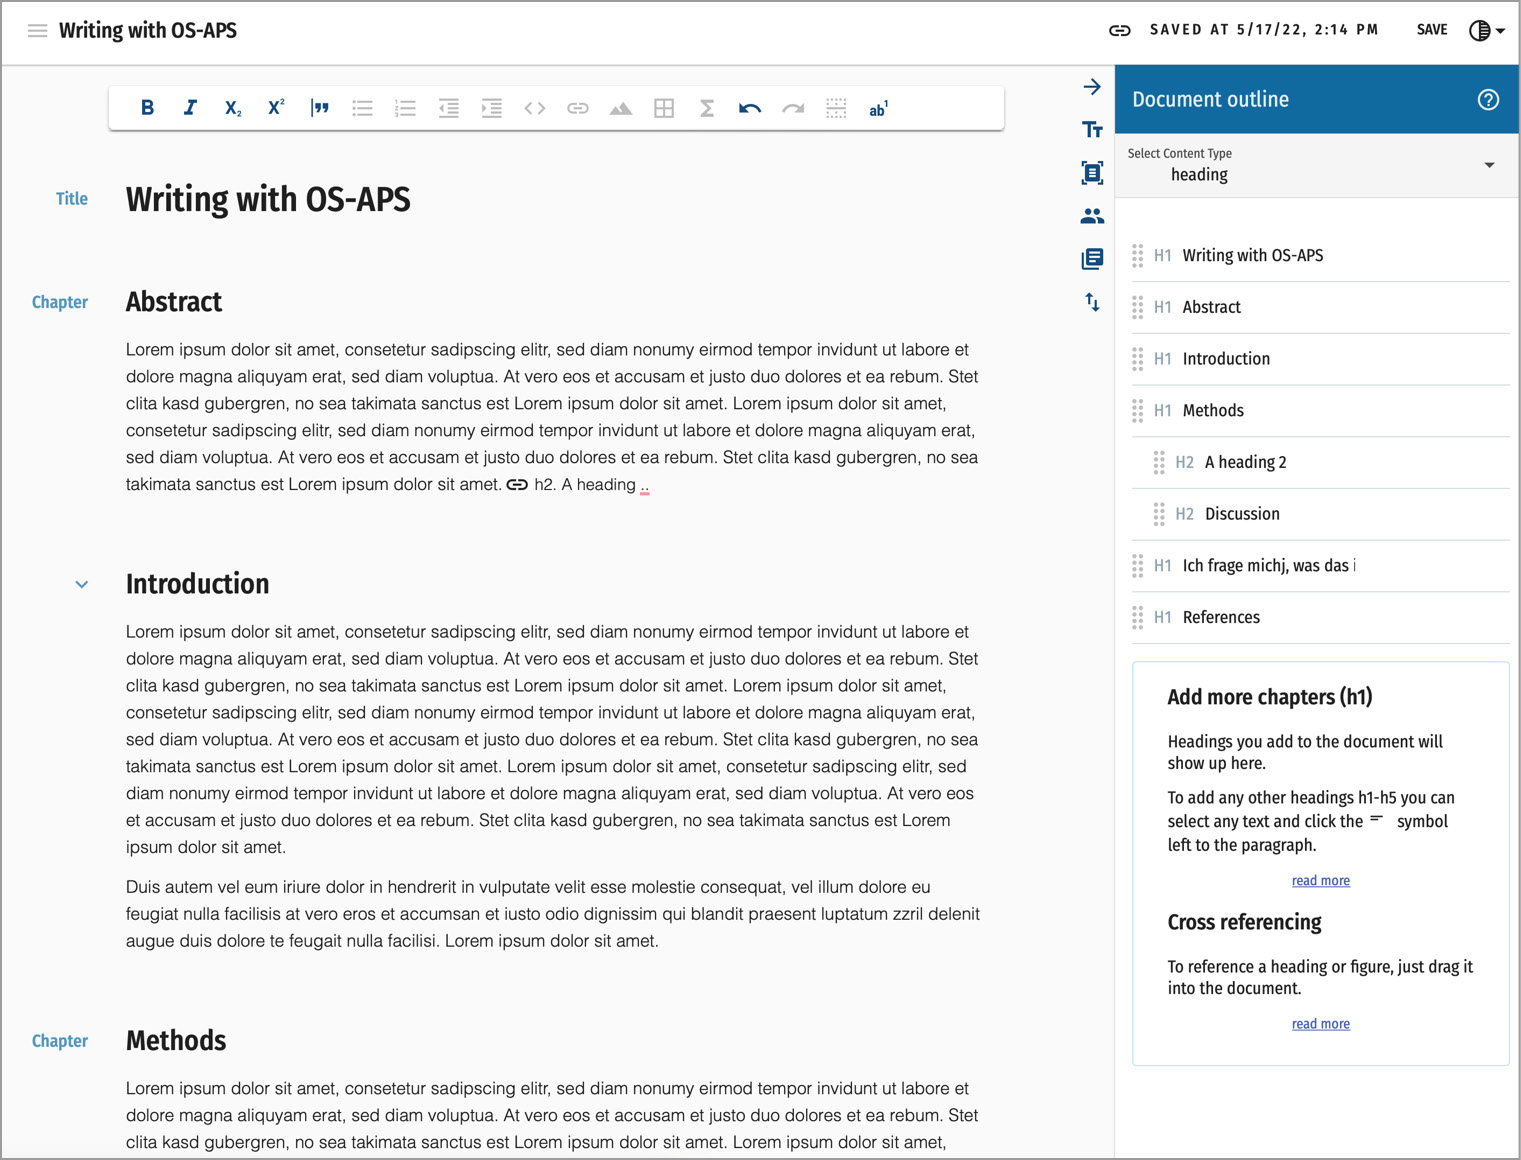Click the paragraph starting 'Duis autem vel eum'

pyautogui.click(x=553, y=914)
